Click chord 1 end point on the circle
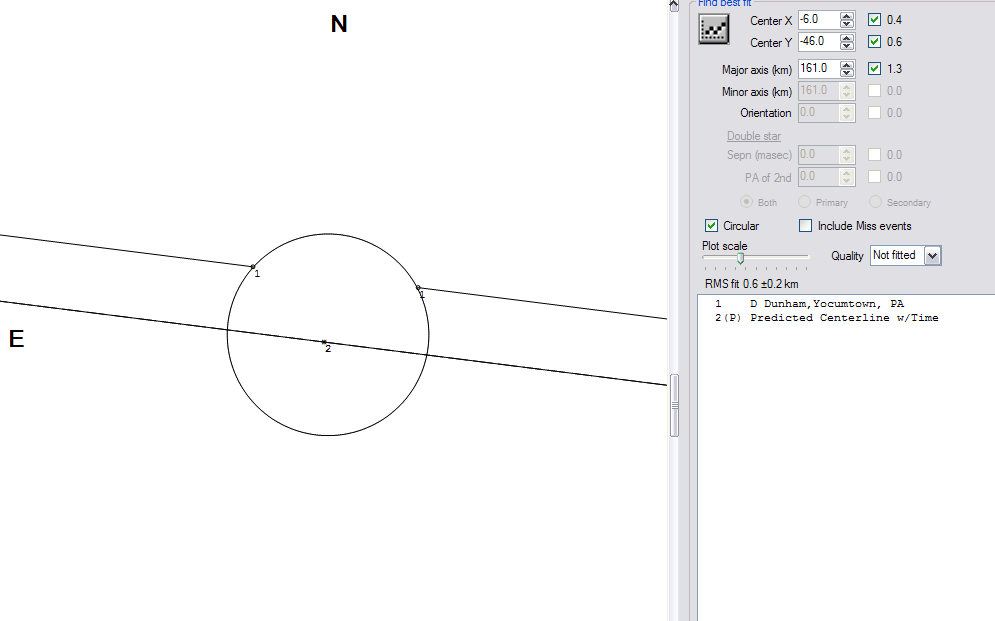Image resolution: width=995 pixels, height=621 pixels. (418, 288)
